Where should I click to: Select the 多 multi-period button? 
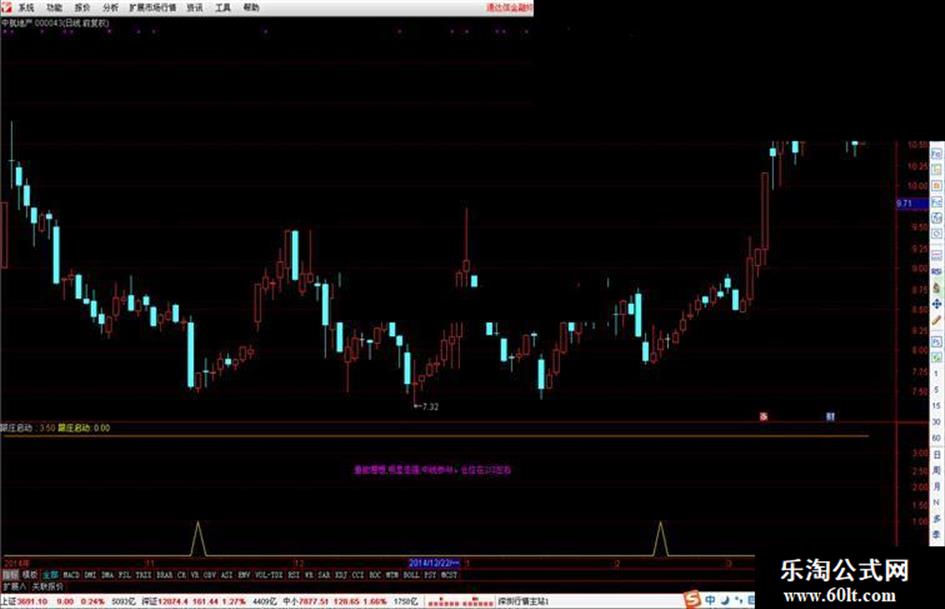(937, 519)
